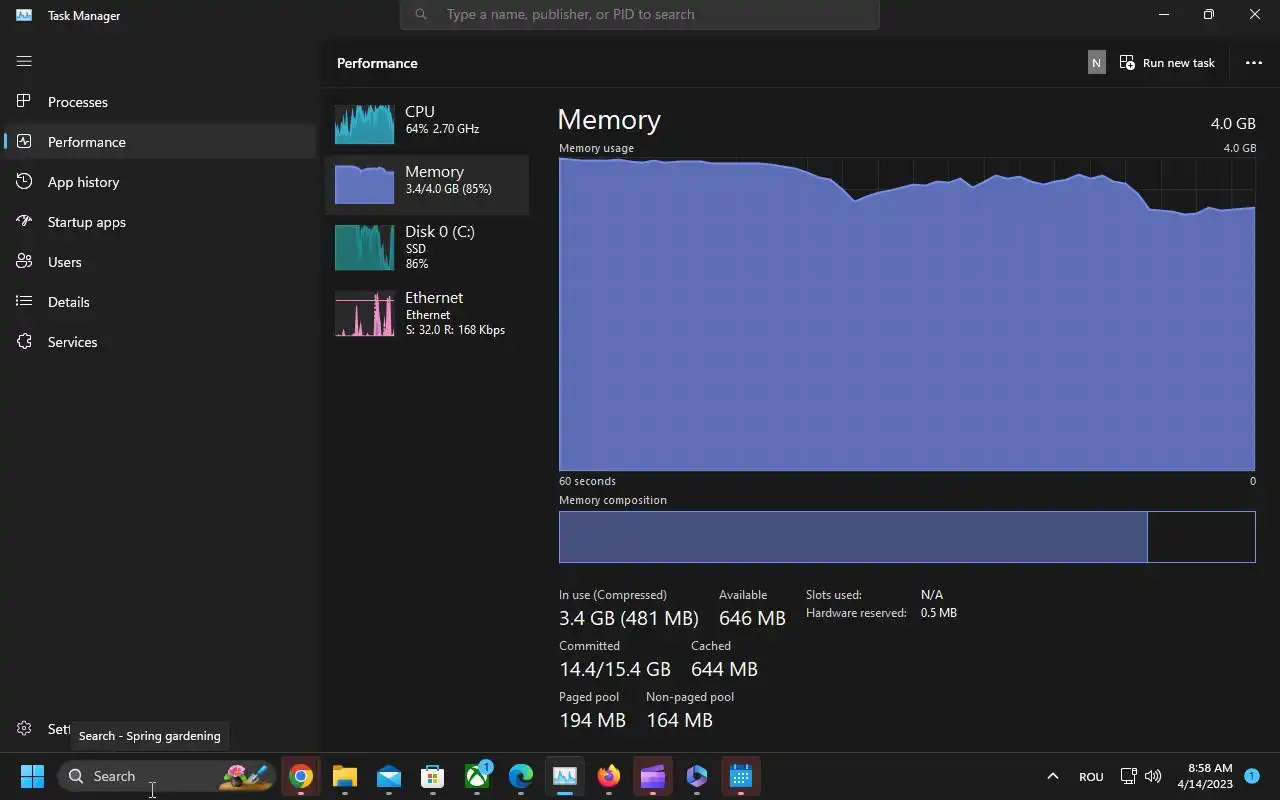Click the search magnifier icon in title bar

(421, 14)
